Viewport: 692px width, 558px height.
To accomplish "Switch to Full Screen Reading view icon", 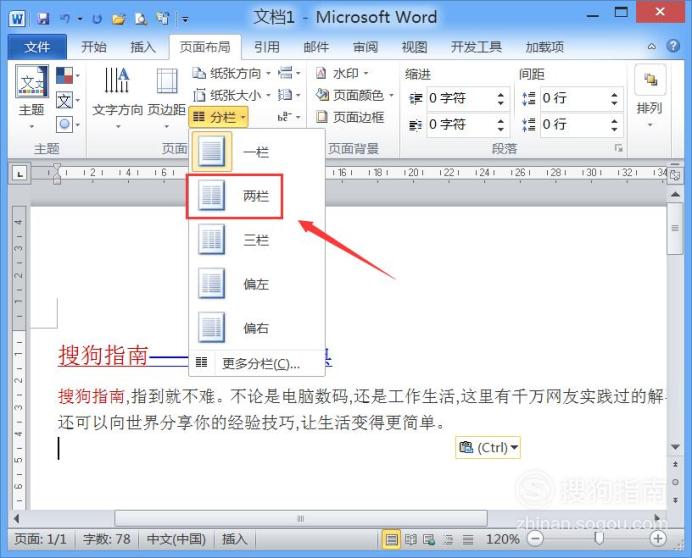I will (x=410, y=539).
